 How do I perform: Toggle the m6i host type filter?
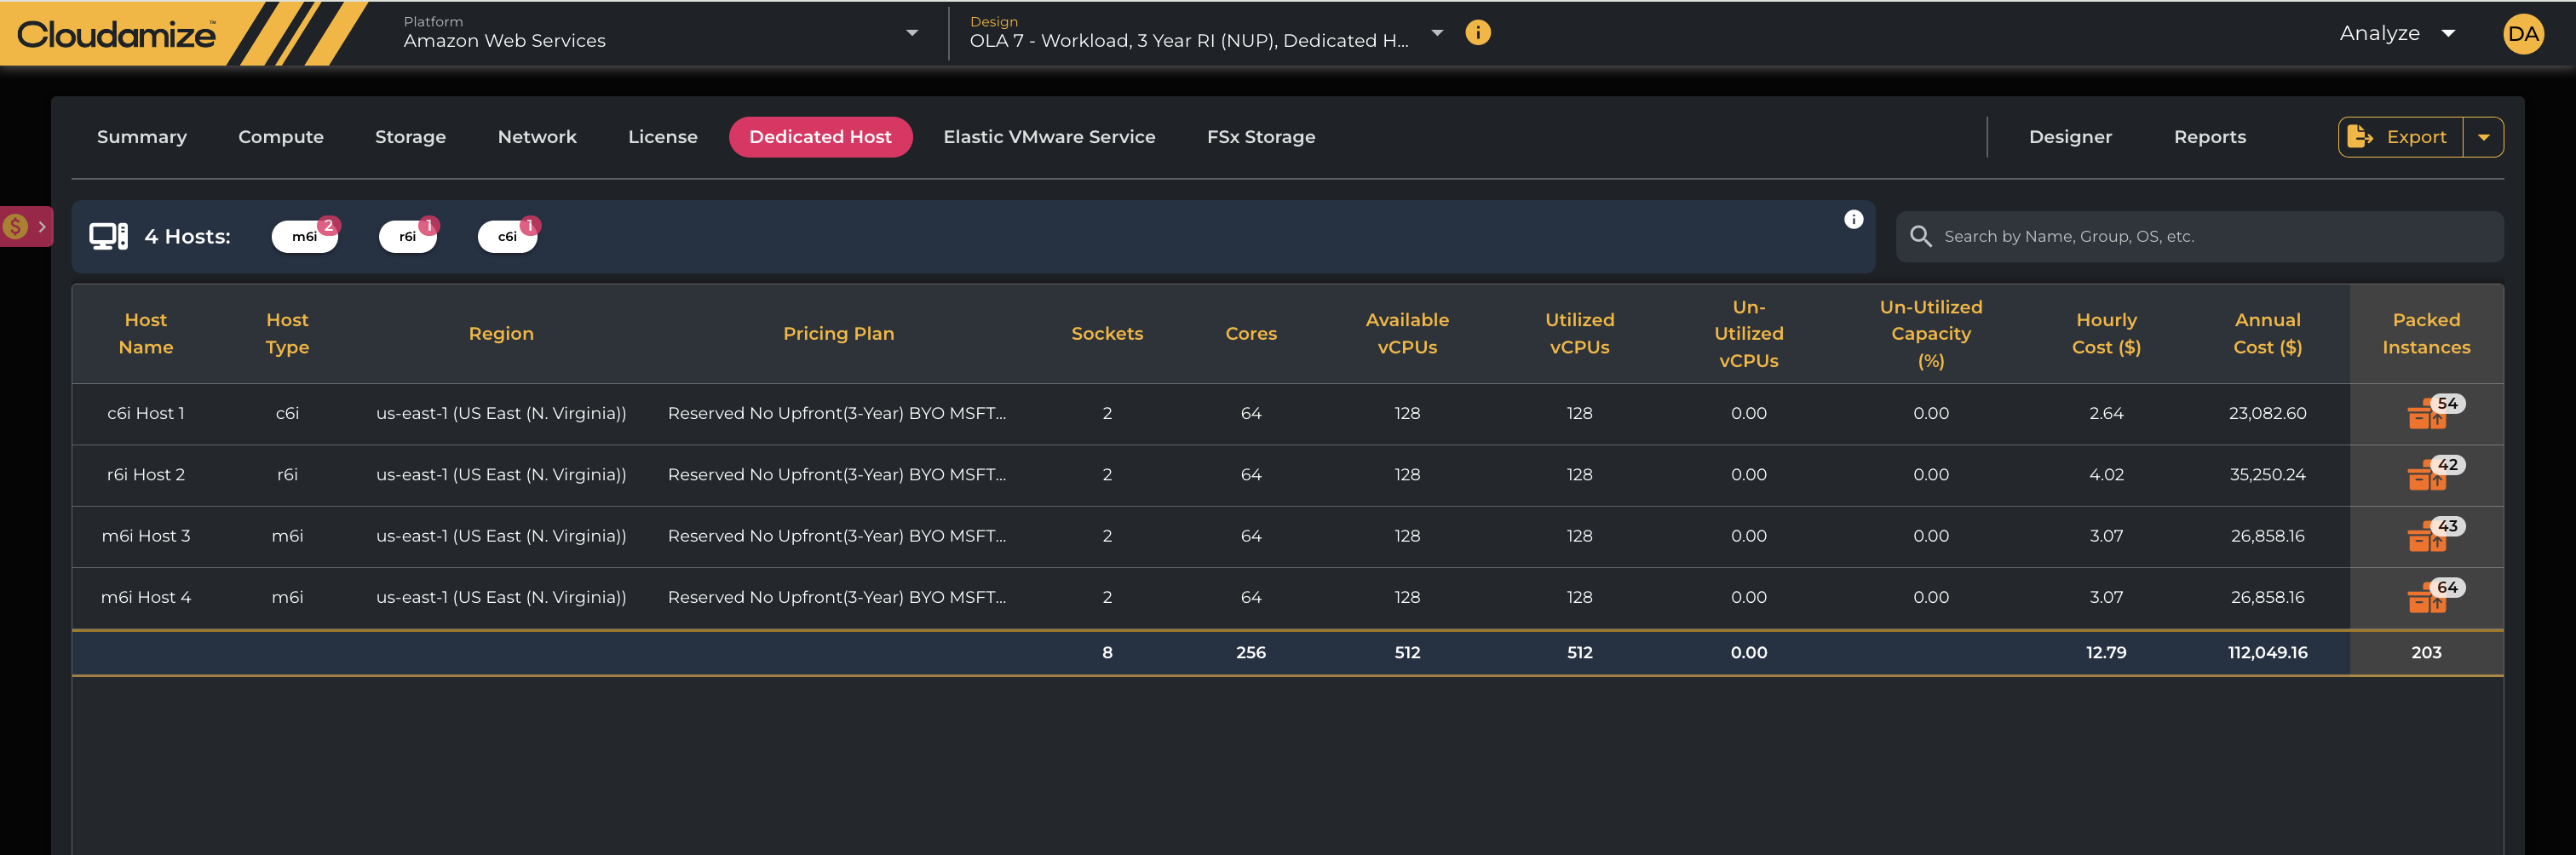(305, 237)
